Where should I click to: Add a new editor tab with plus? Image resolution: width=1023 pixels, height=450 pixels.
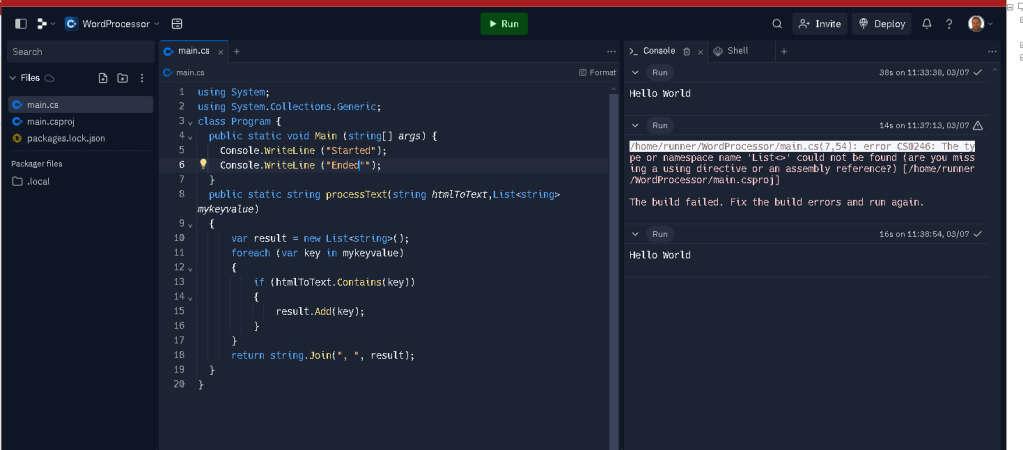(237, 52)
